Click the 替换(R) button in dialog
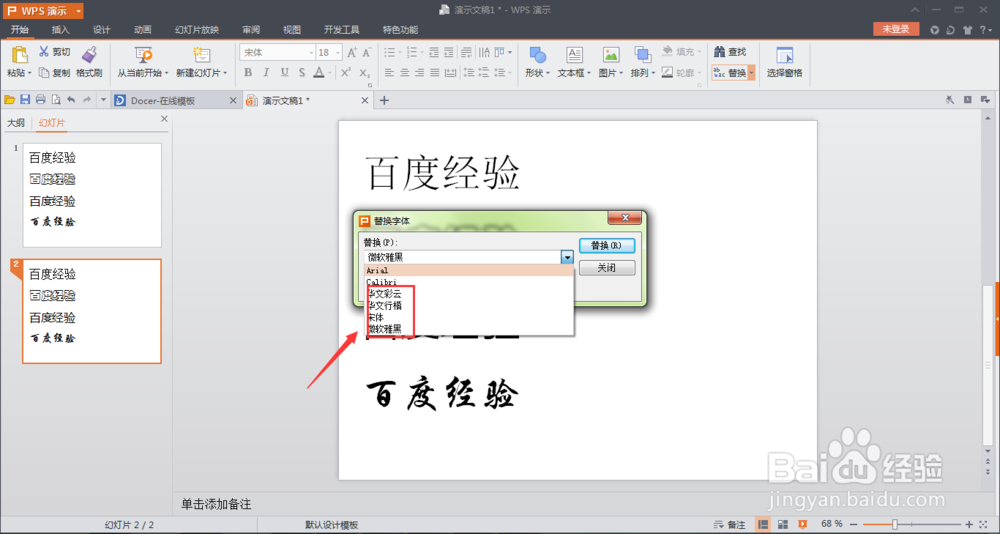 click(x=607, y=245)
